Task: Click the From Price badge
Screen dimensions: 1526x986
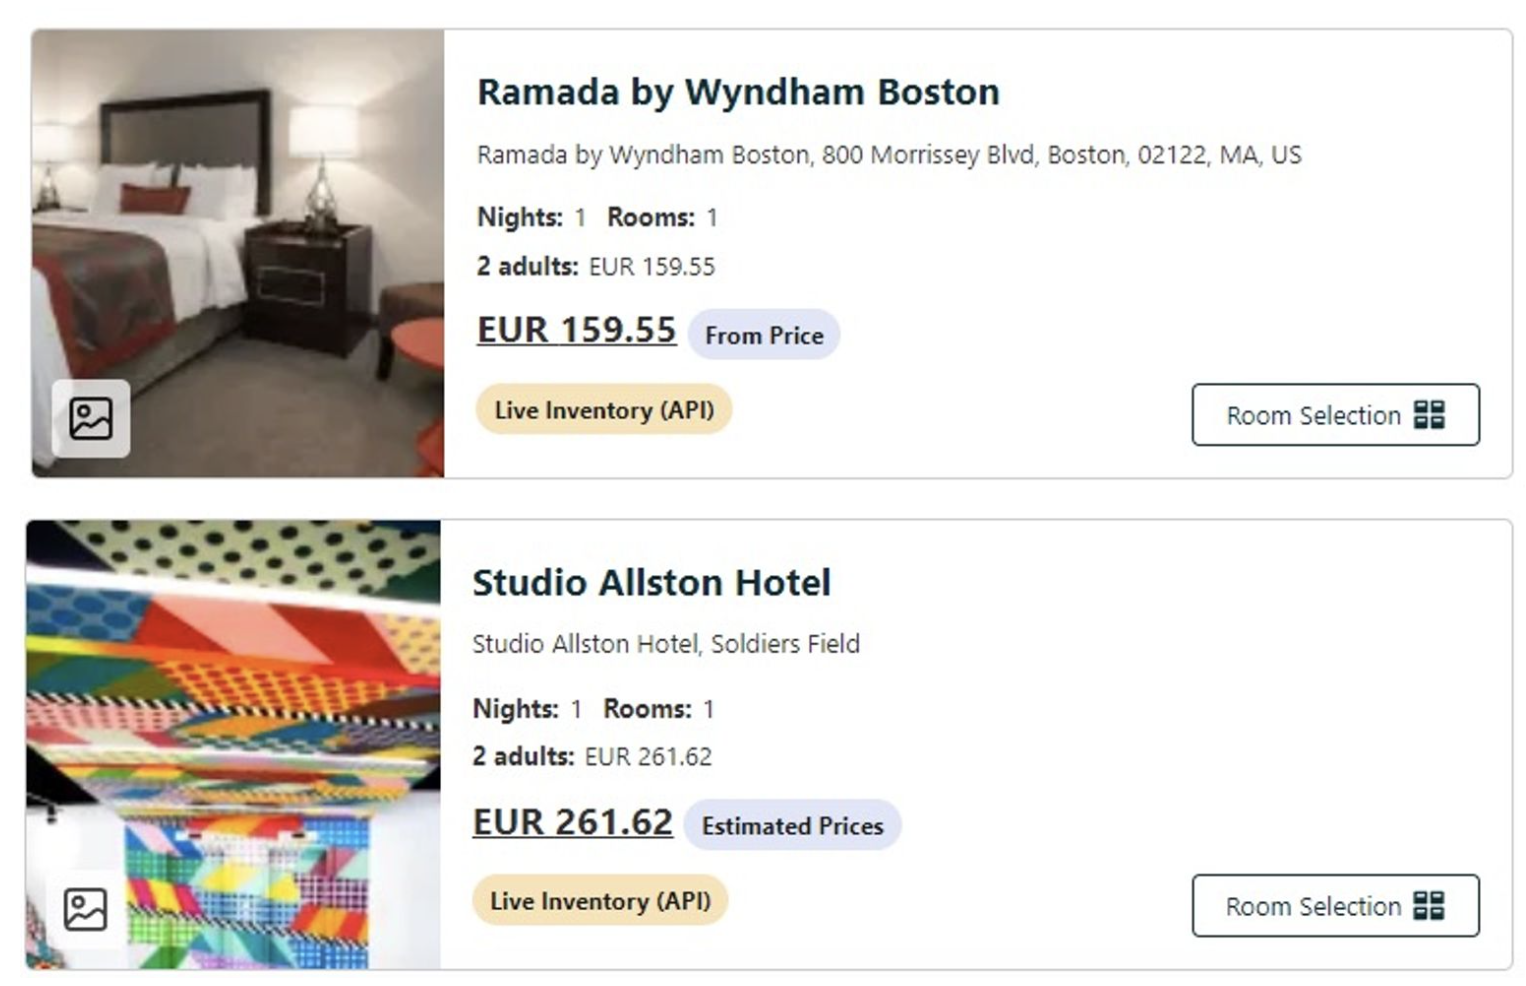Action: (764, 335)
